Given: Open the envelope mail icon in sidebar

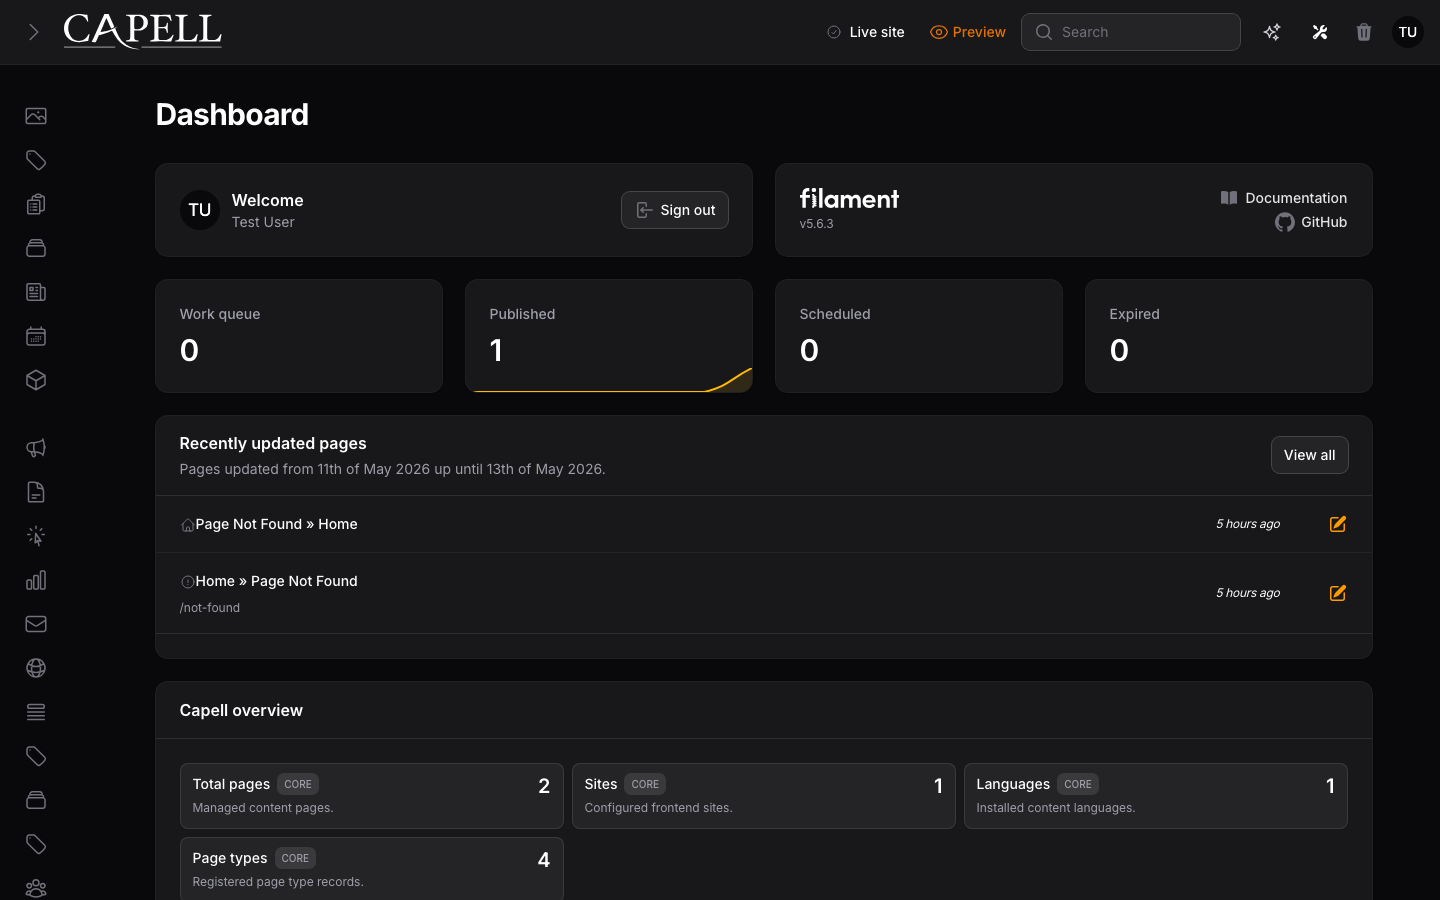Looking at the screenshot, I should pyautogui.click(x=36, y=624).
